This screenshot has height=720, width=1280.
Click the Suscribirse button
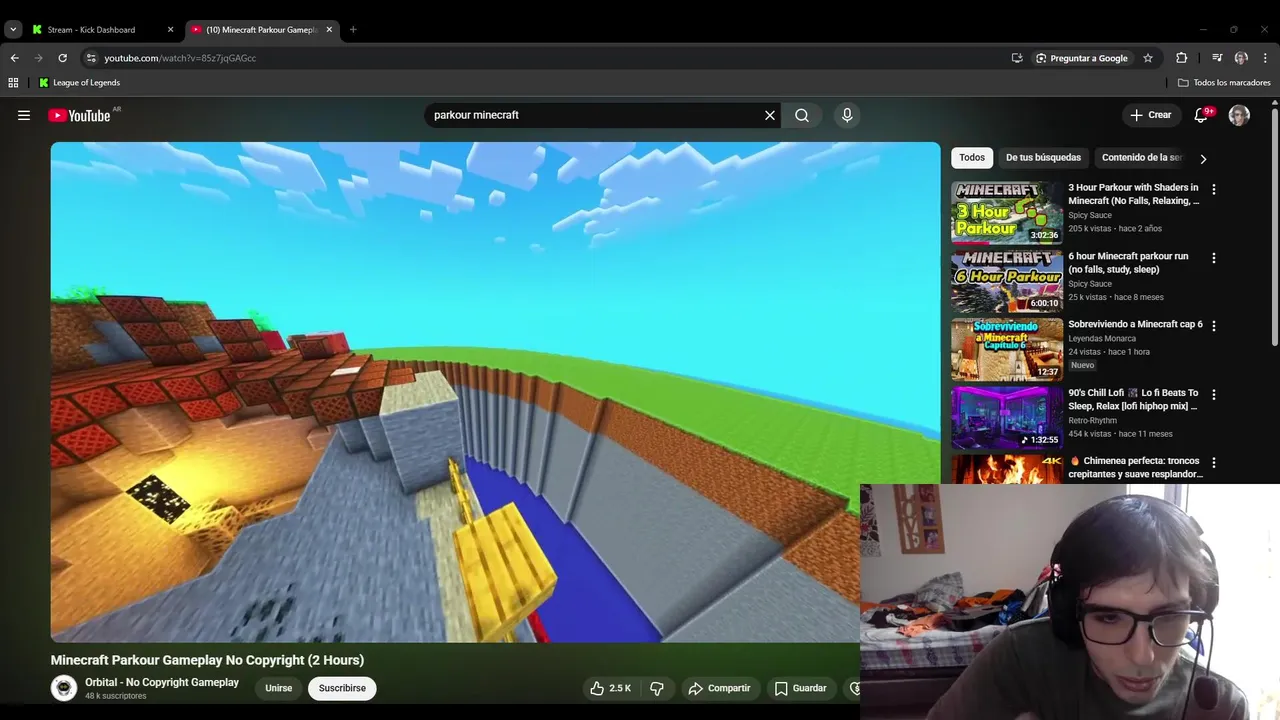[342, 688]
